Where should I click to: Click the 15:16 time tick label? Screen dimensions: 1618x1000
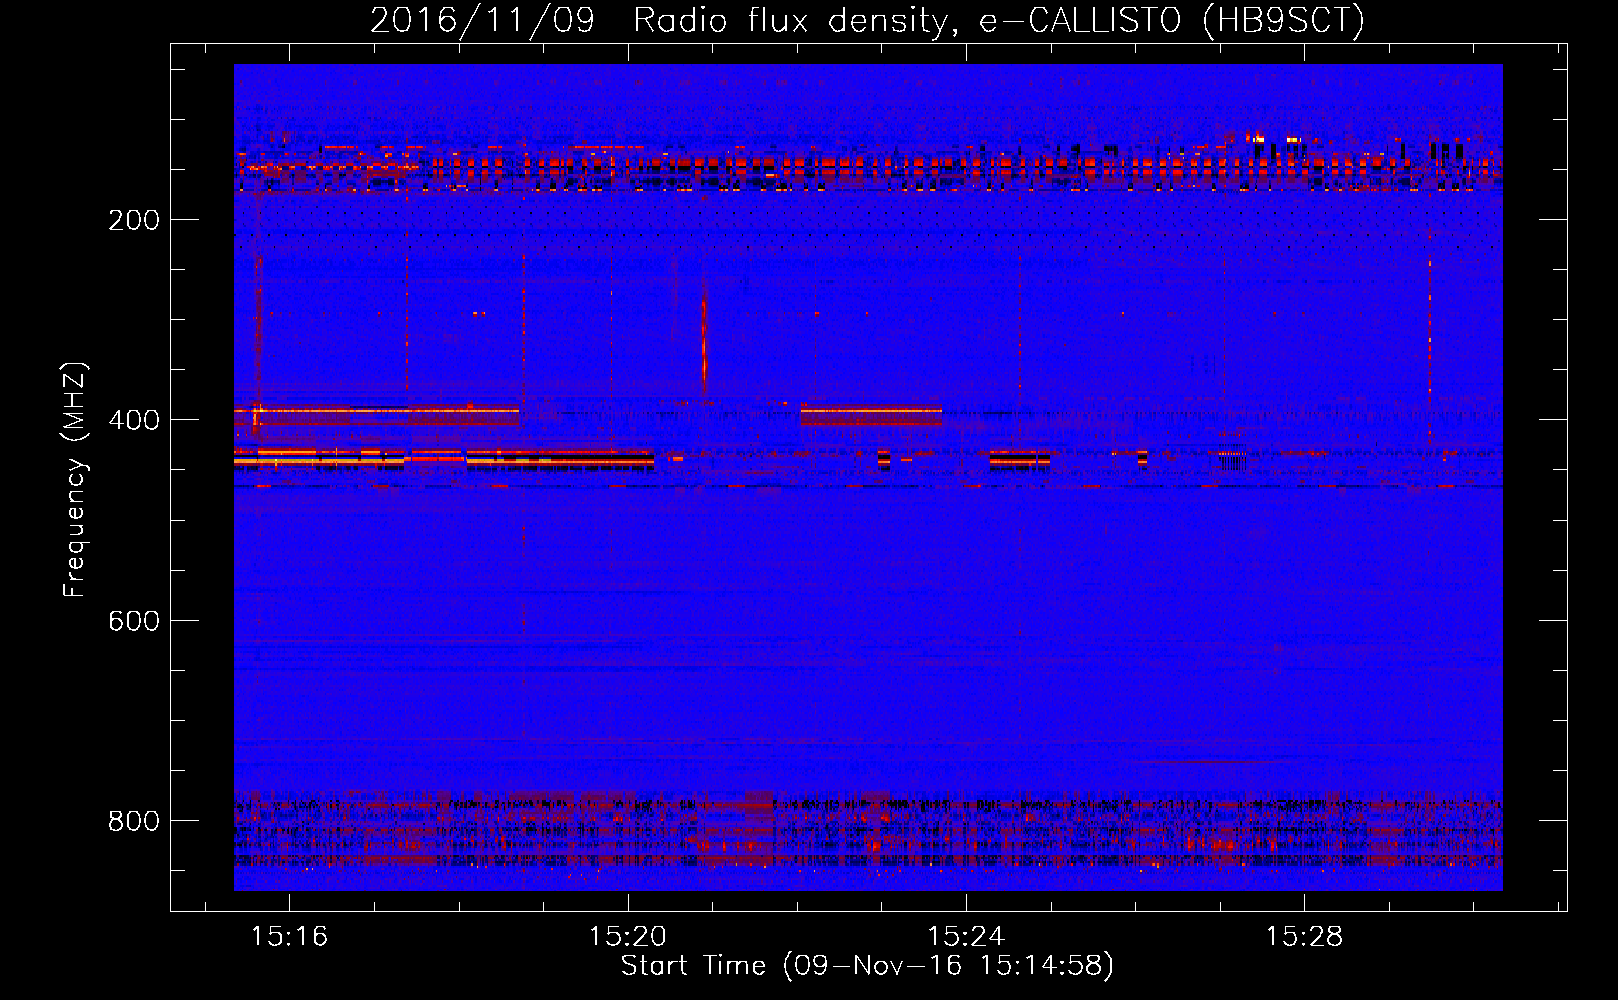(x=289, y=936)
